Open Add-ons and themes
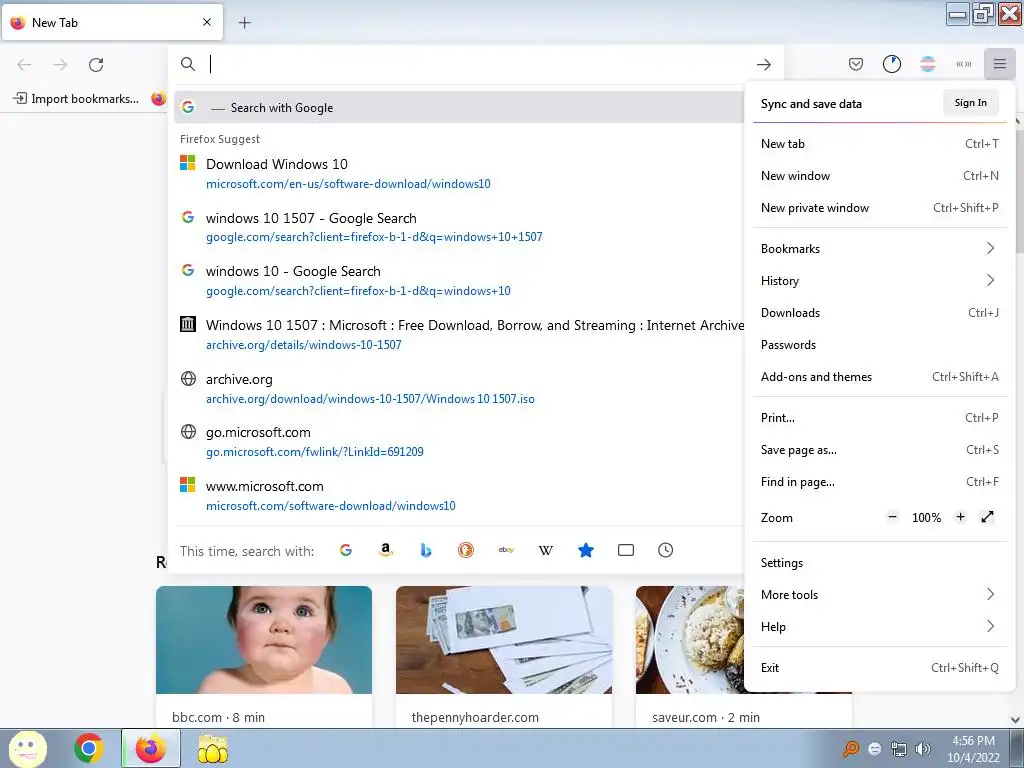Screen dimensions: 1024x768 (879, 377)
